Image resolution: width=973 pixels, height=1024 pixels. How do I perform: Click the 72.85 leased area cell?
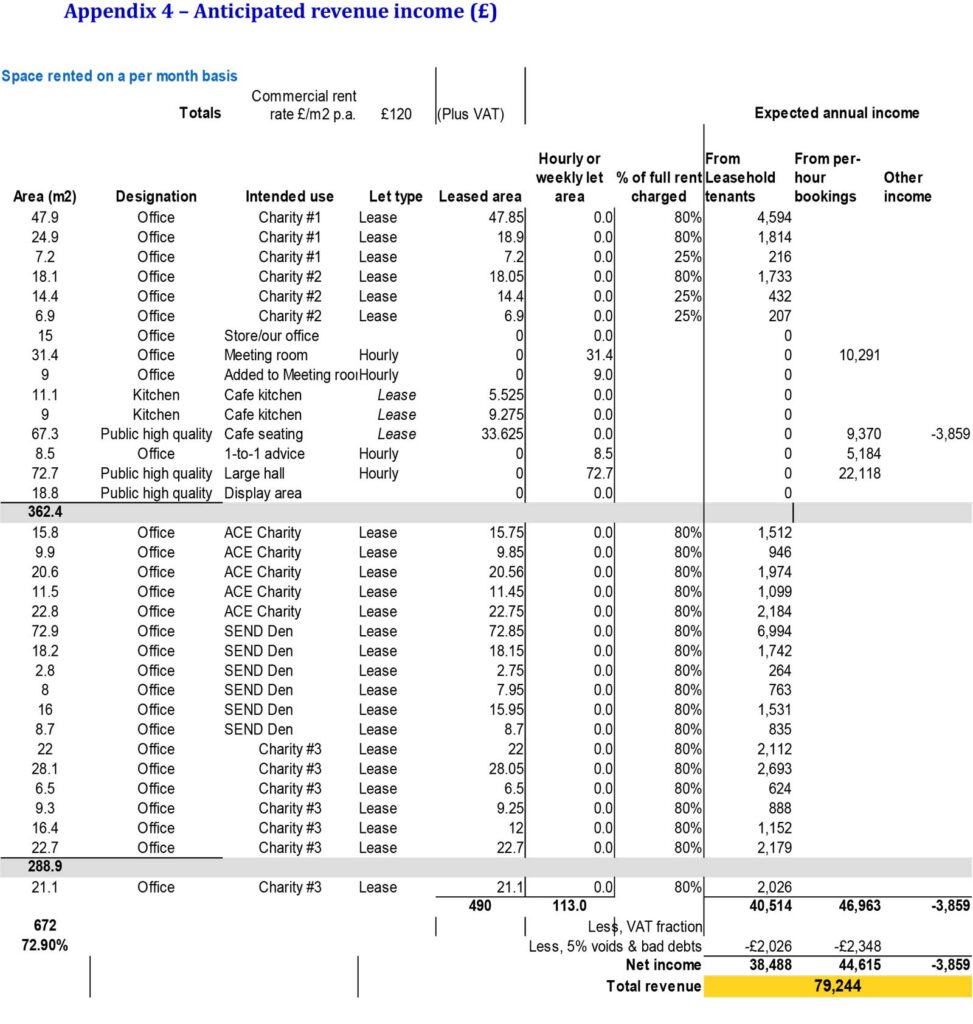(506, 632)
